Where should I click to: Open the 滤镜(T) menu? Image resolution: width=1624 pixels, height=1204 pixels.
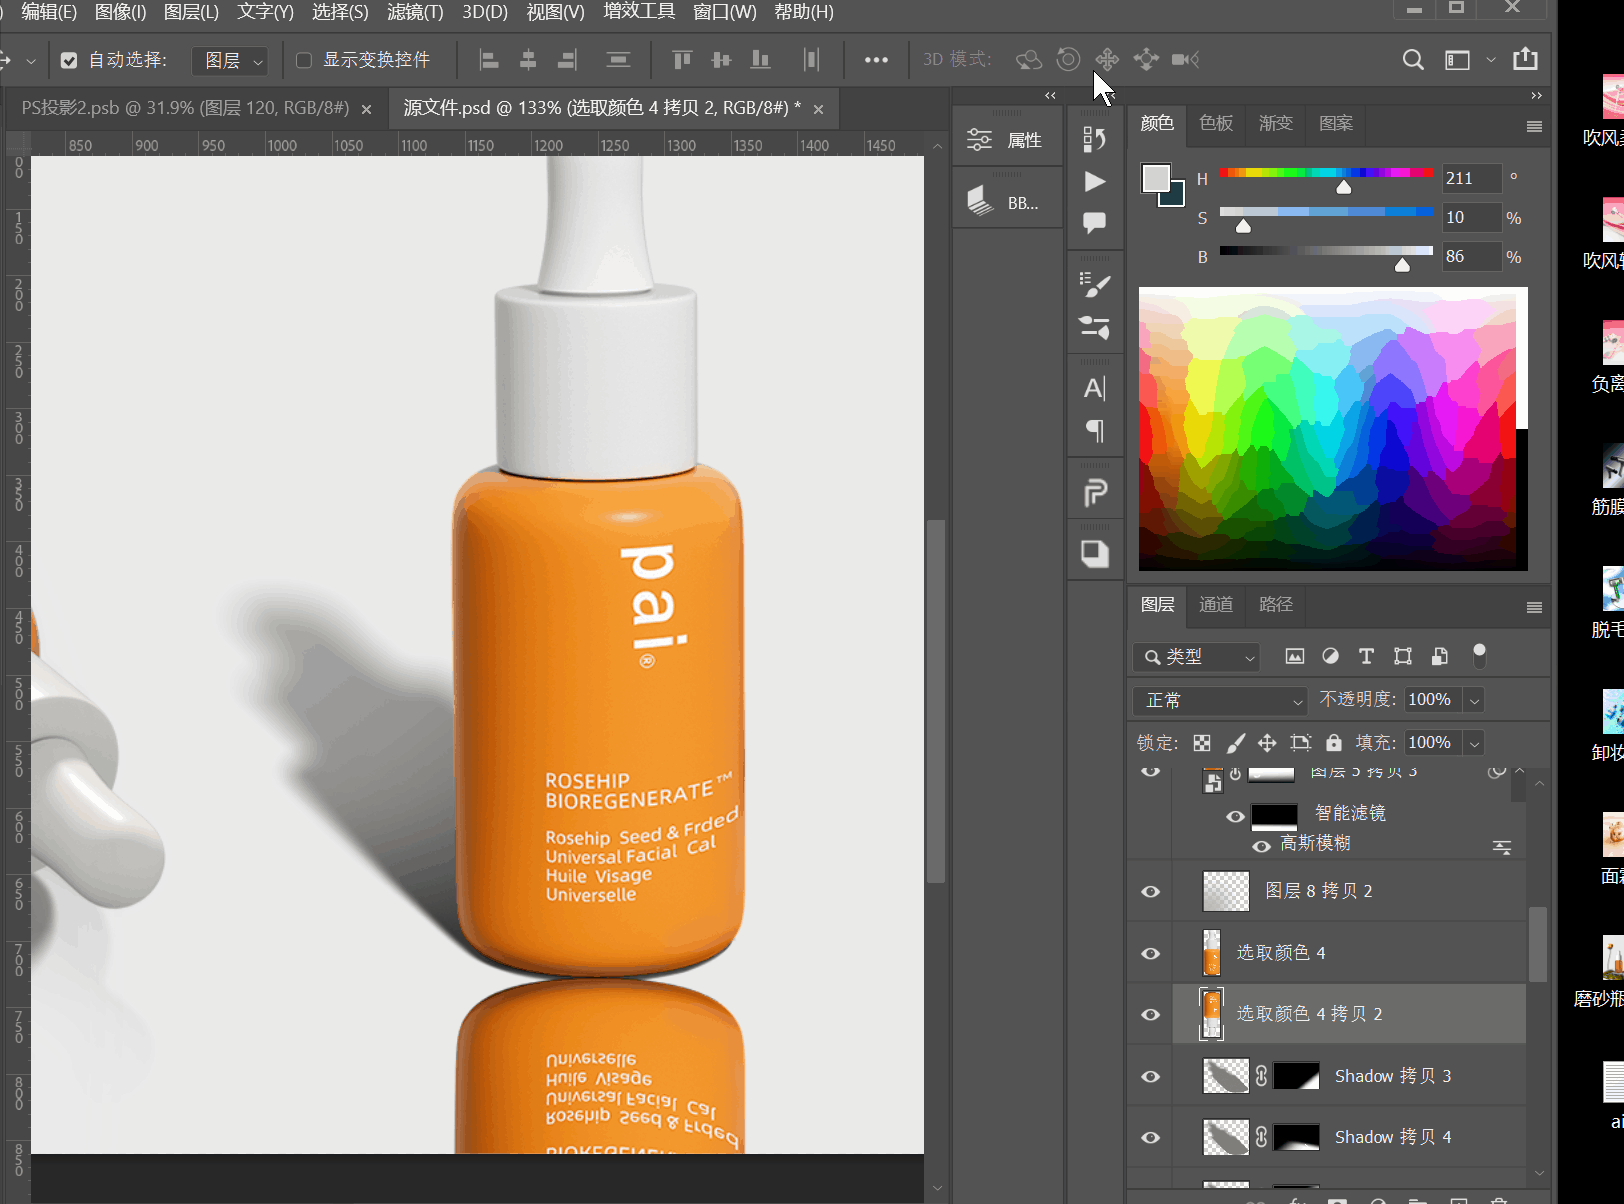click(x=415, y=12)
